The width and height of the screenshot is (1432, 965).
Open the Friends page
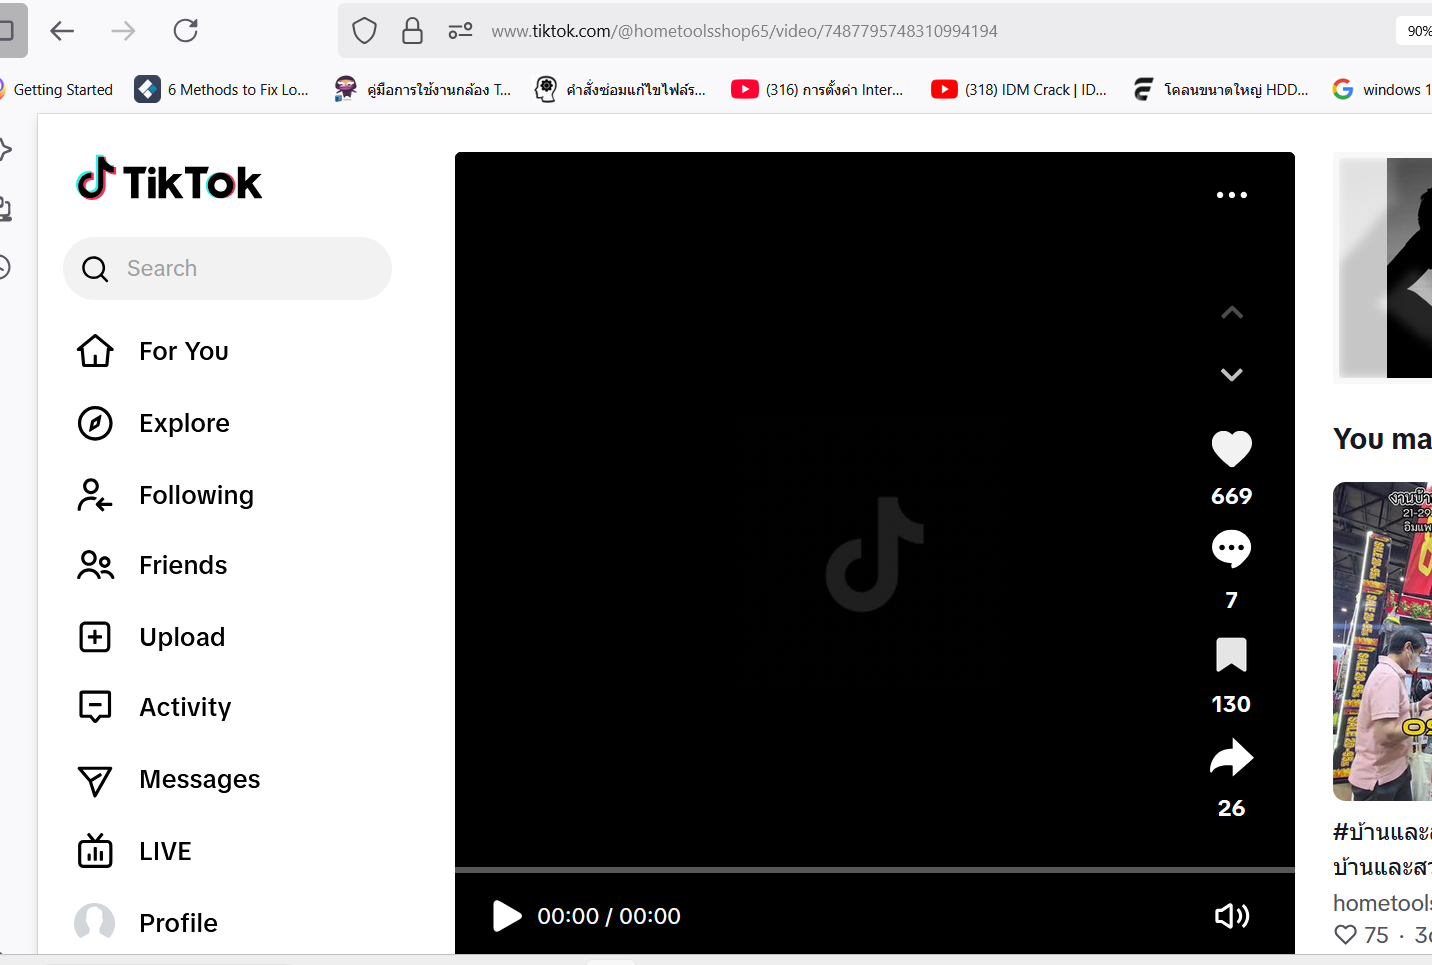(x=183, y=565)
